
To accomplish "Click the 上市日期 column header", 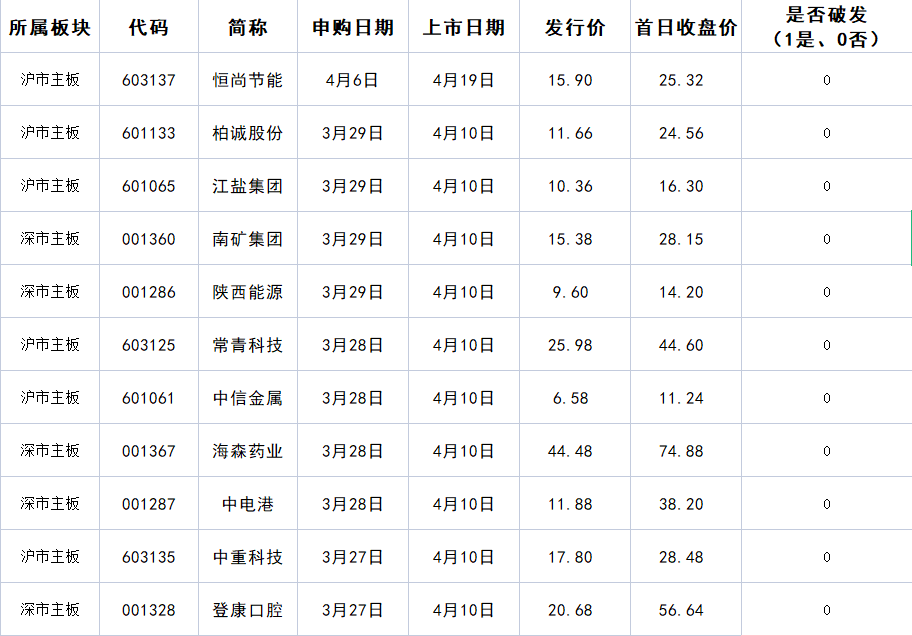I will pyautogui.click(x=464, y=28).
